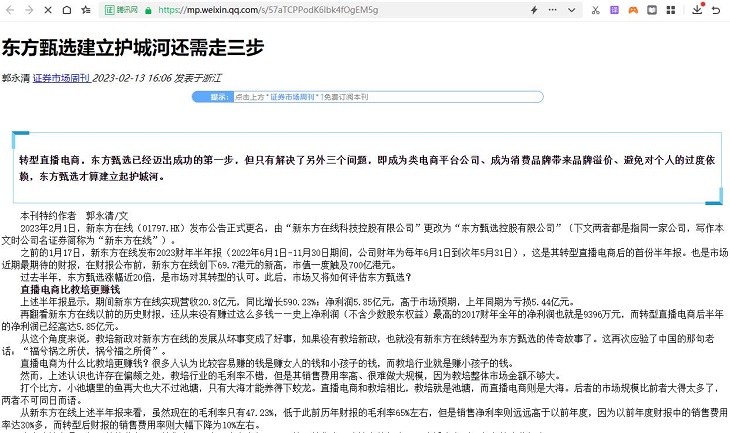Screen dimensions: 730x433
Task: Click the browser back arrow
Action: tap(8, 9)
